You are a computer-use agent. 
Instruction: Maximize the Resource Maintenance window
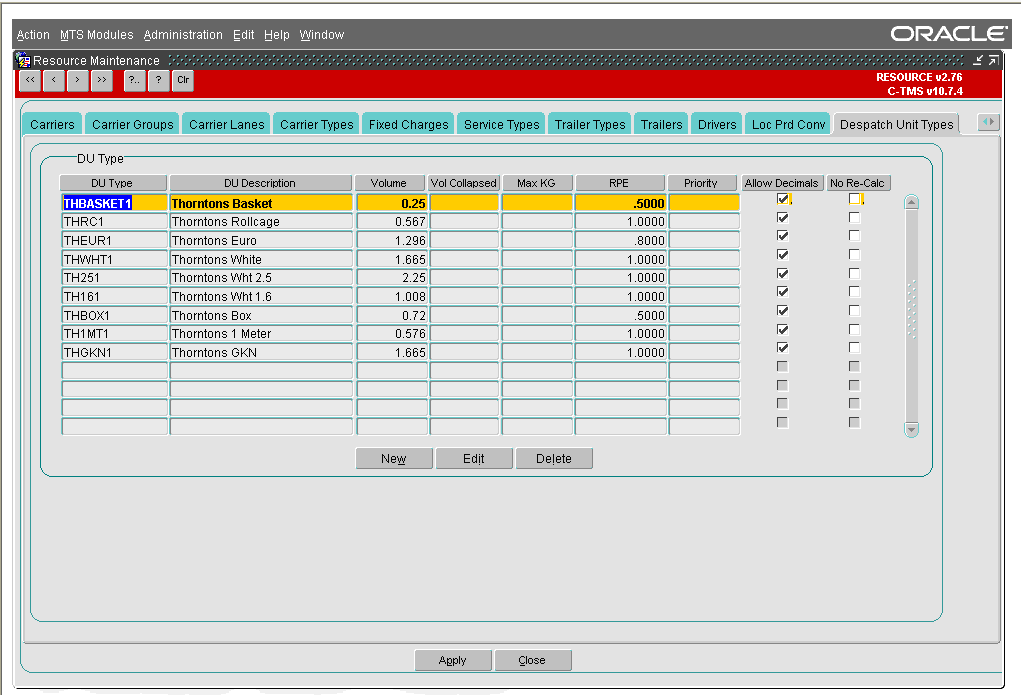click(993, 60)
